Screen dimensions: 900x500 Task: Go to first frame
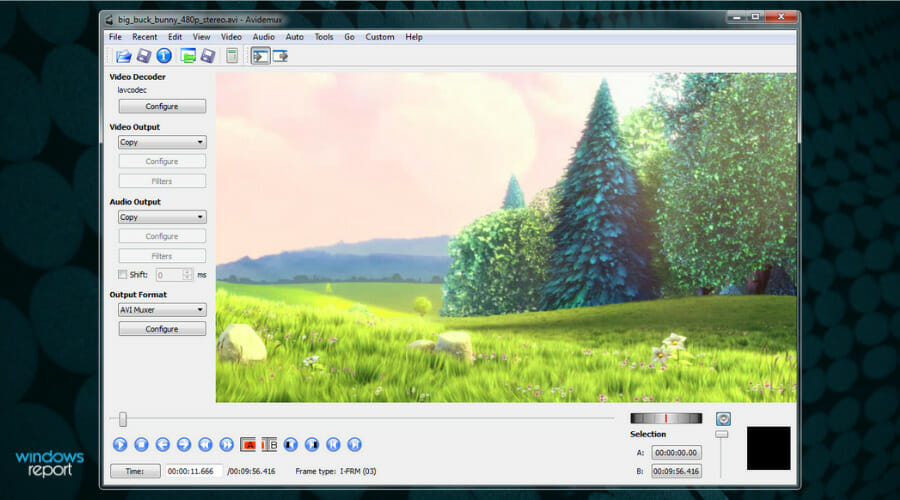point(333,444)
